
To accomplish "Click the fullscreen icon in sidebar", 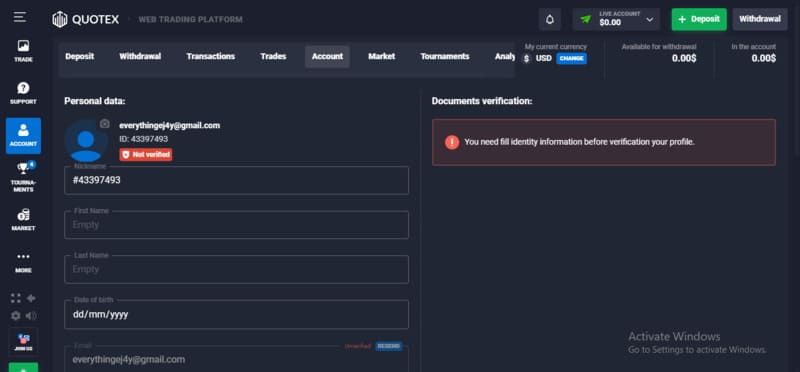I will (x=16, y=298).
